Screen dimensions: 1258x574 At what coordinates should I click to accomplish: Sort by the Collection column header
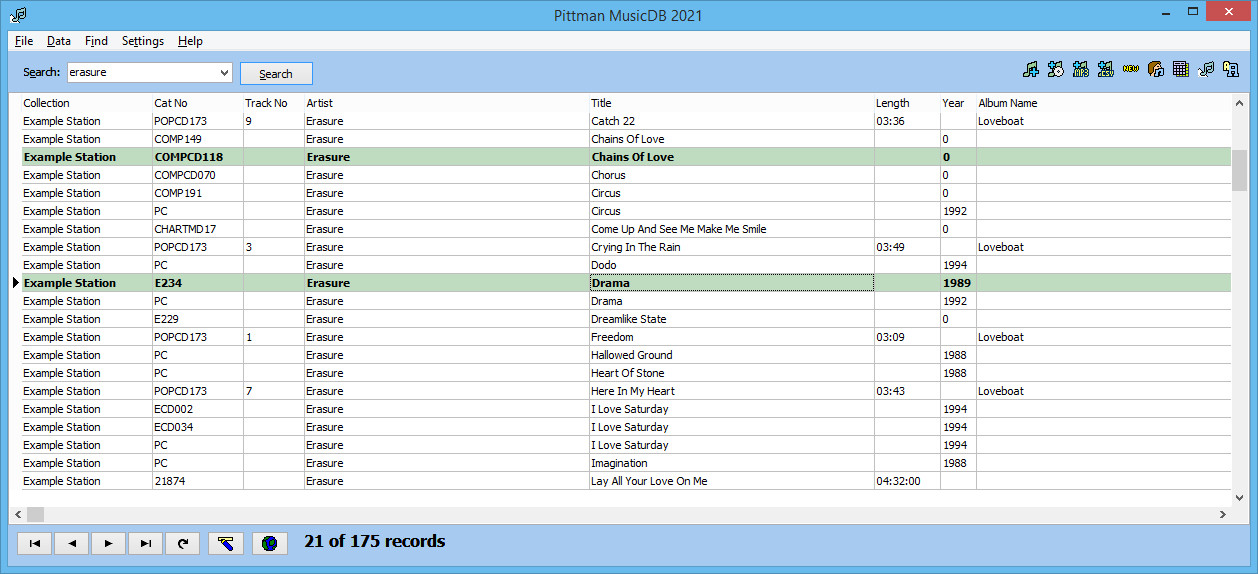pyautogui.click(x=86, y=103)
